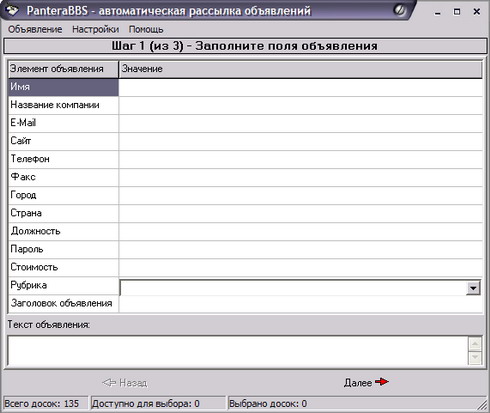Click the Всего досок: 135 status entry
490x413 pixels.
pyautogui.click(x=45, y=404)
